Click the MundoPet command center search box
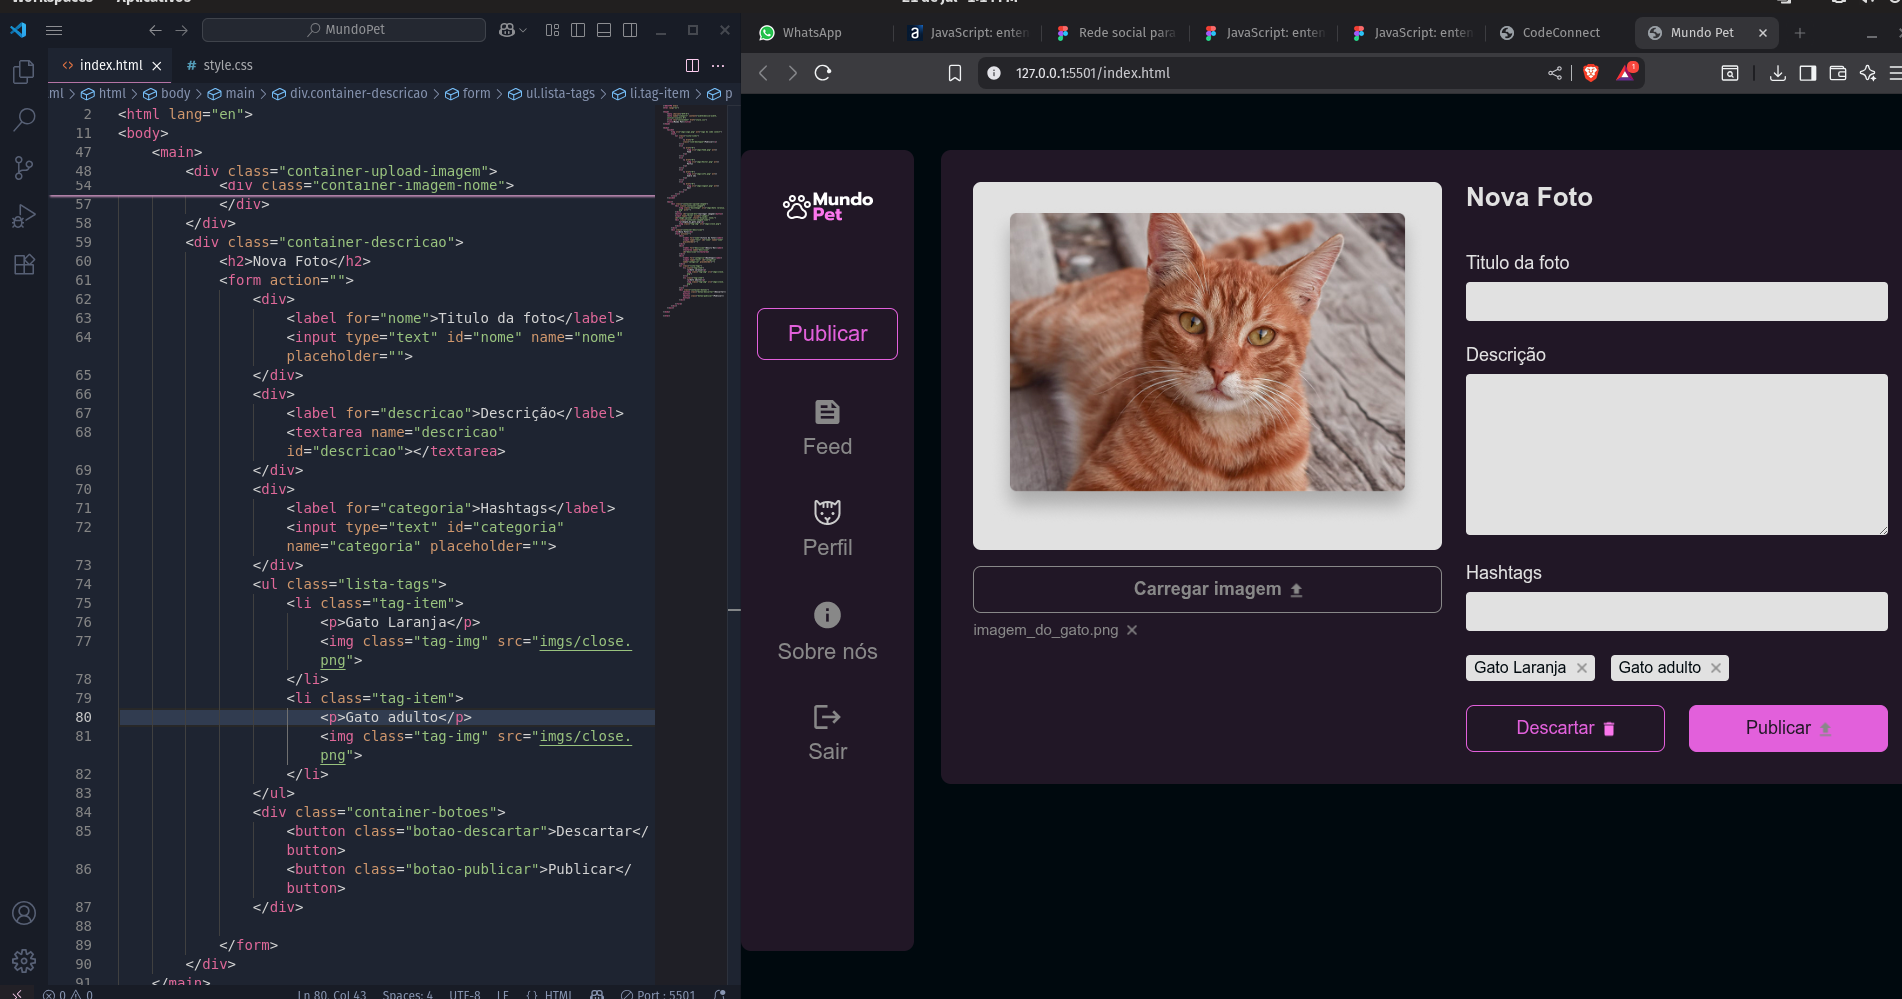 (x=344, y=30)
